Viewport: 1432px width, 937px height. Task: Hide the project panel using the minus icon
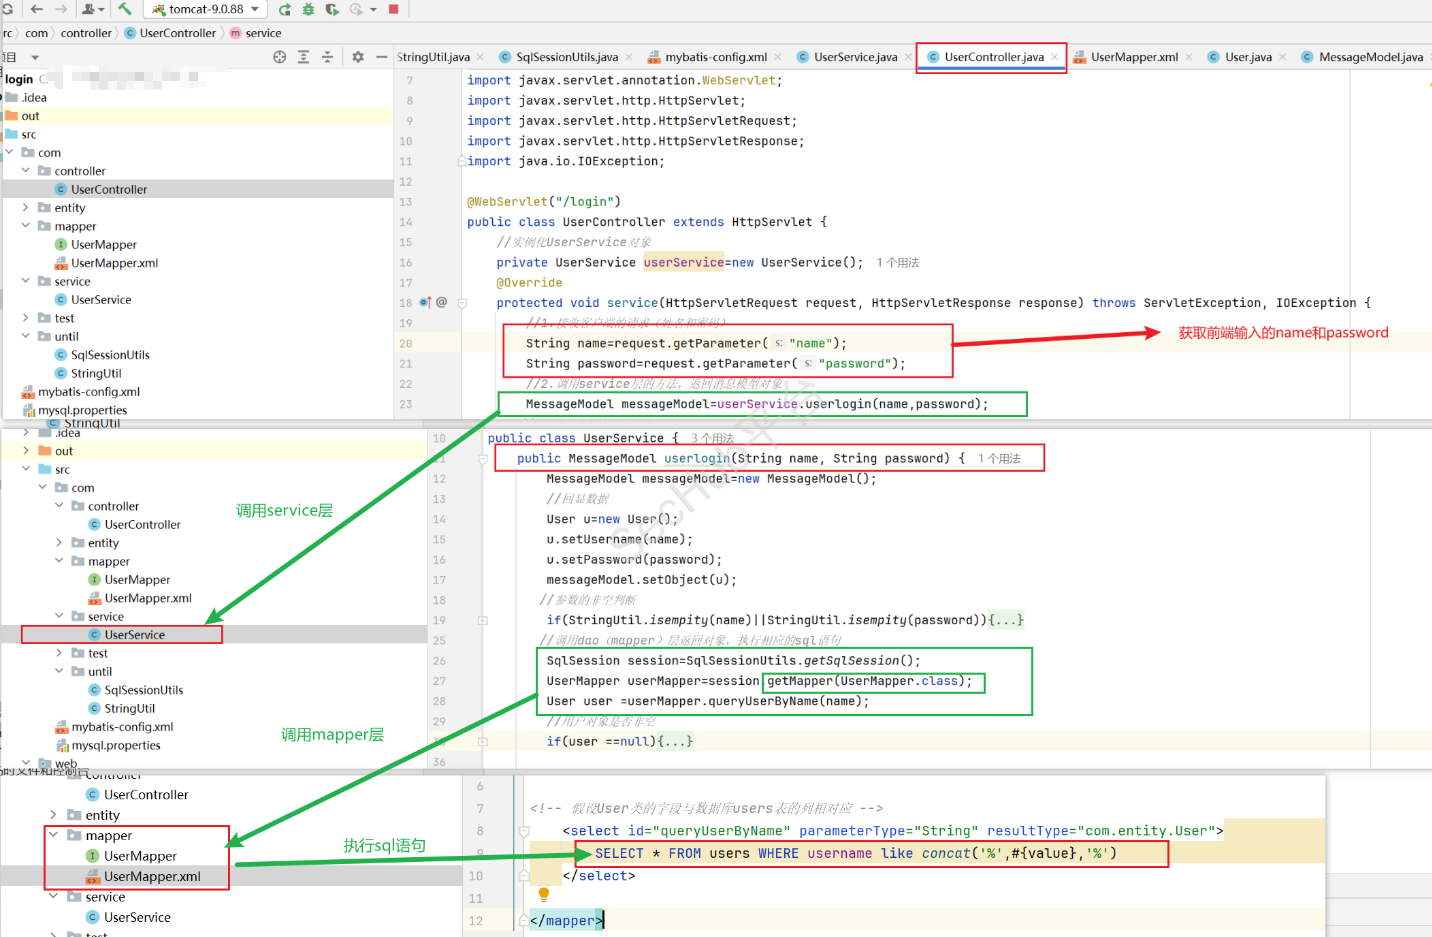tap(381, 57)
